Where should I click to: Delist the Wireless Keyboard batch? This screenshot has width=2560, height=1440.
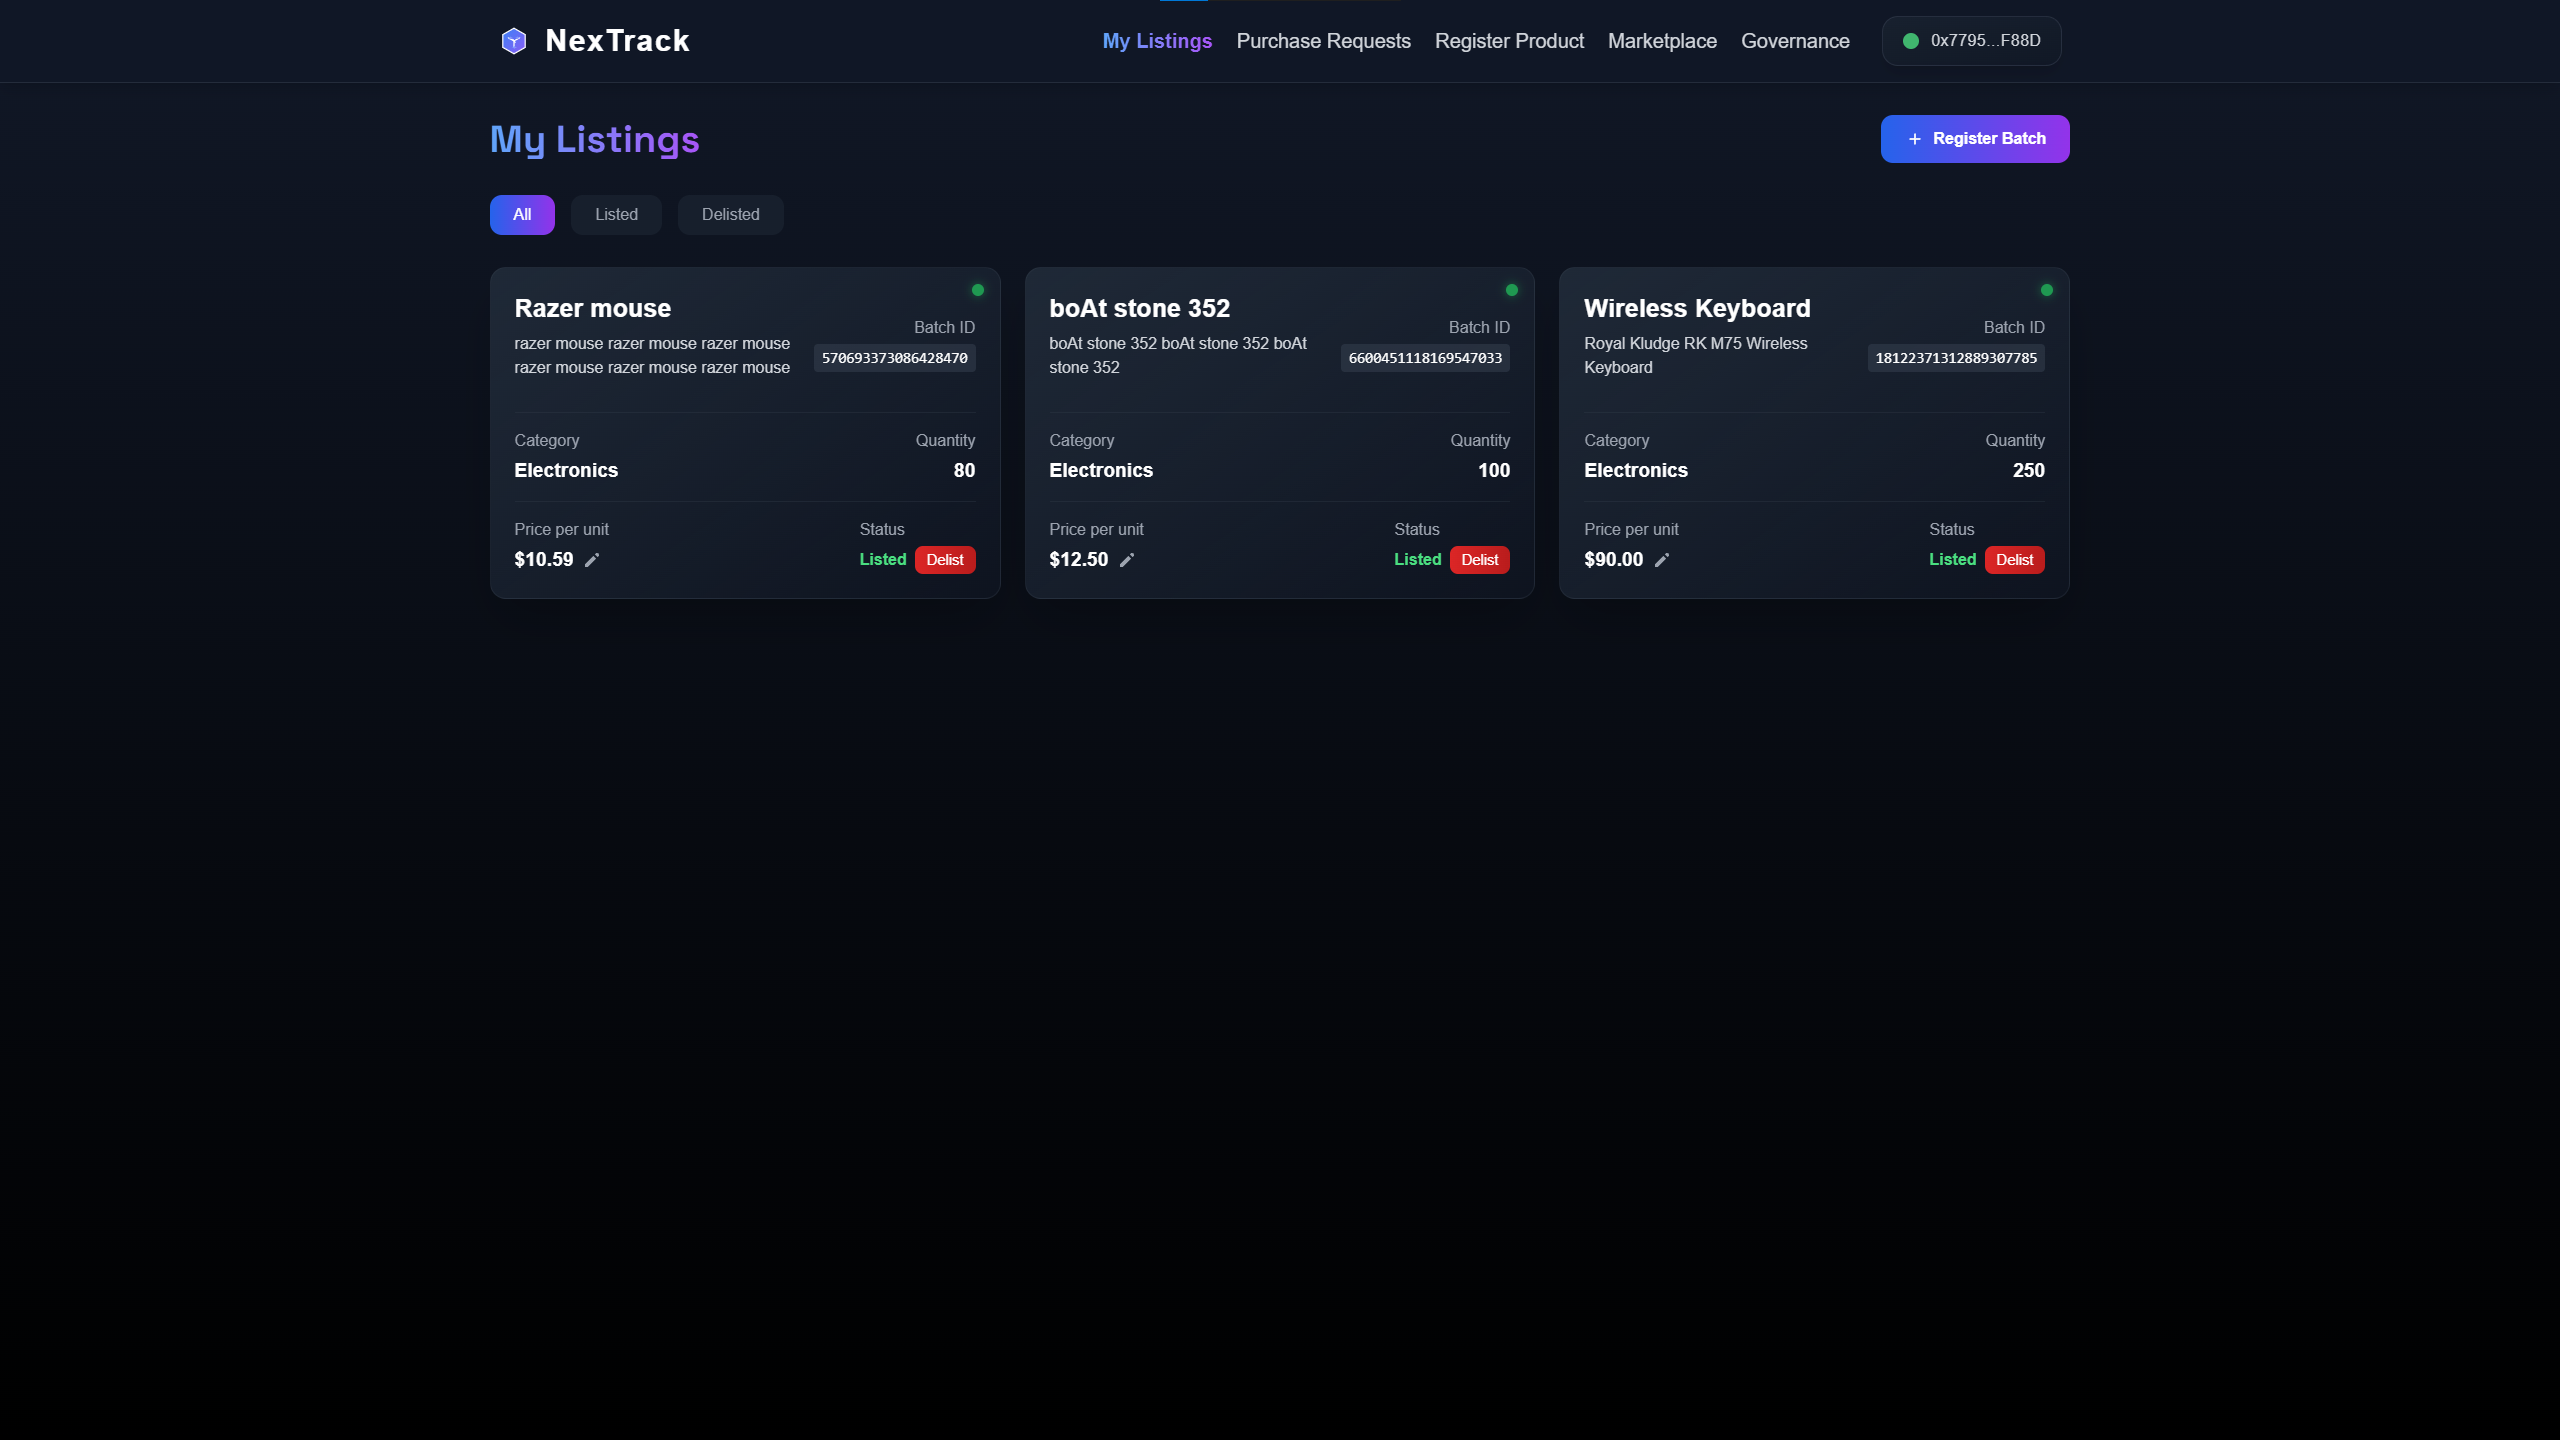pyautogui.click(x=2014, y=560)
